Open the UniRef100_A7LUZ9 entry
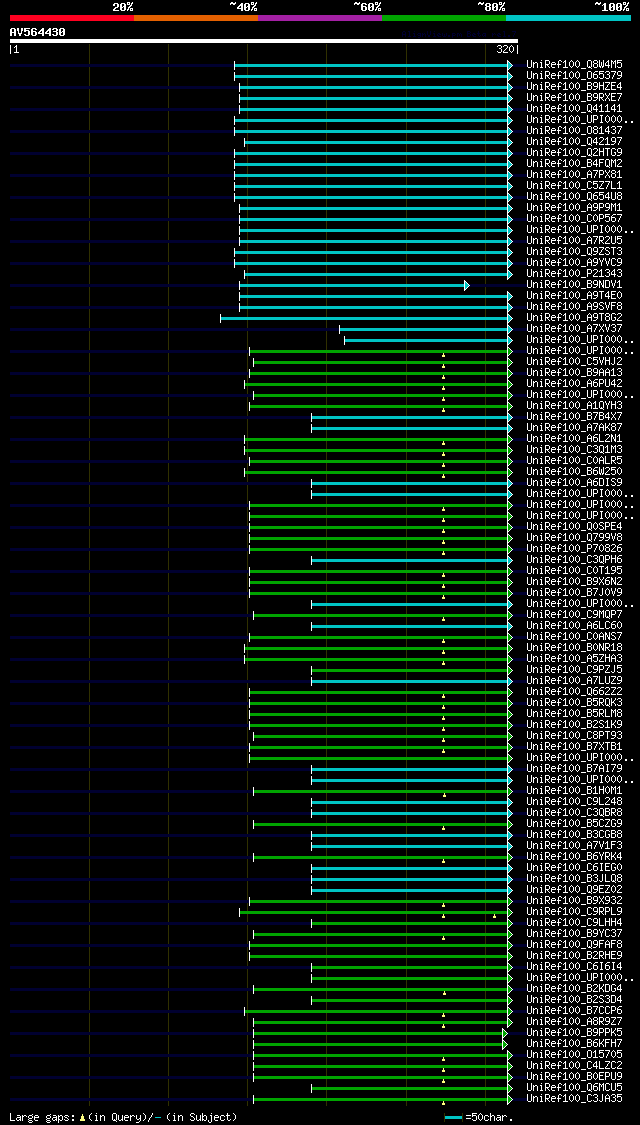The height and width of the screenshot is (1125, 640). [574, 681]
